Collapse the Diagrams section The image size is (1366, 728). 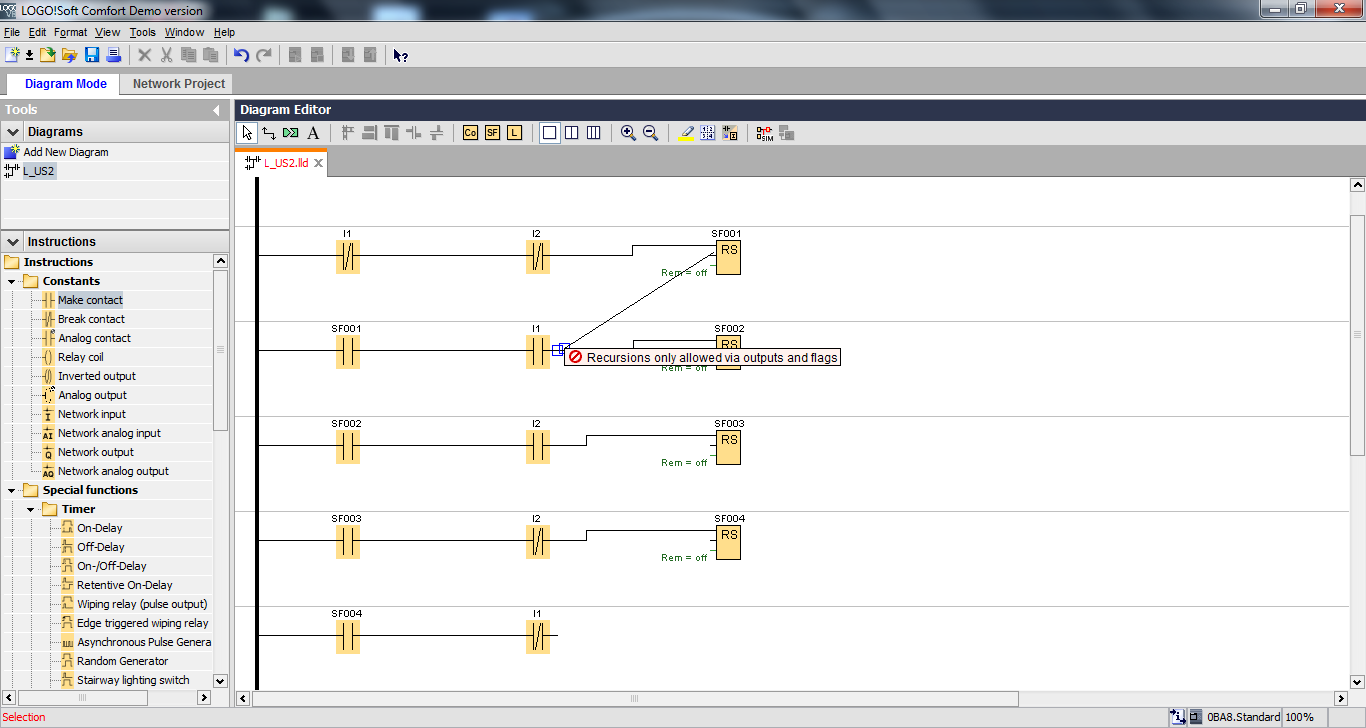13,132
